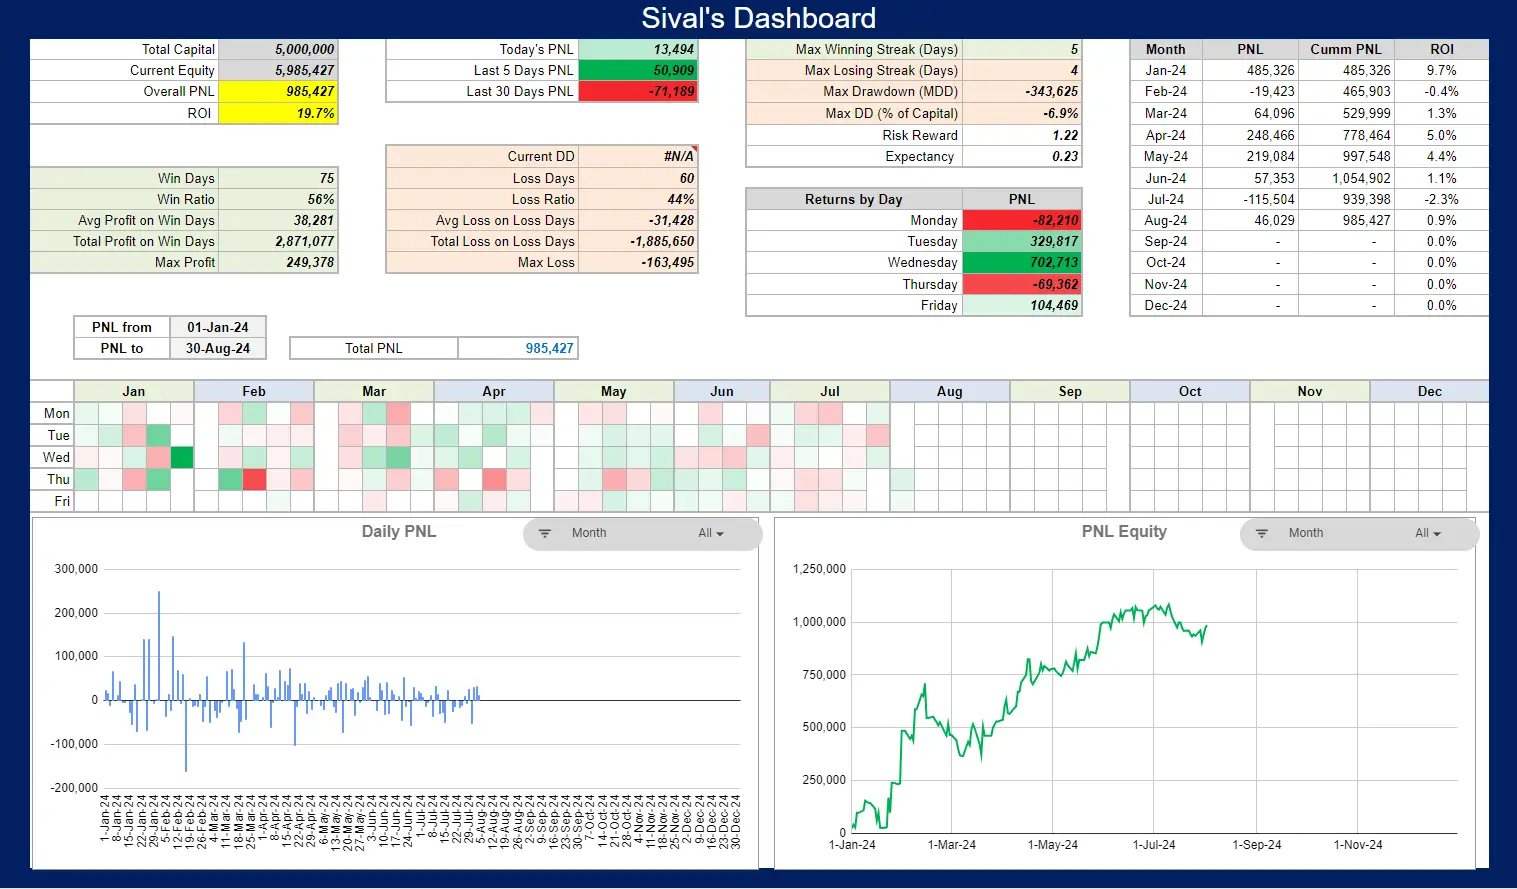Click the Win Ratio value 56%

278,199
